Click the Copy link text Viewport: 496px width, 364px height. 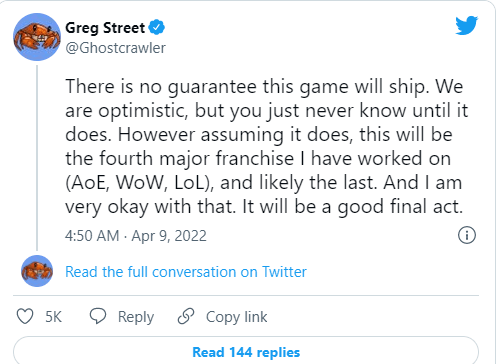coord(236,317)
